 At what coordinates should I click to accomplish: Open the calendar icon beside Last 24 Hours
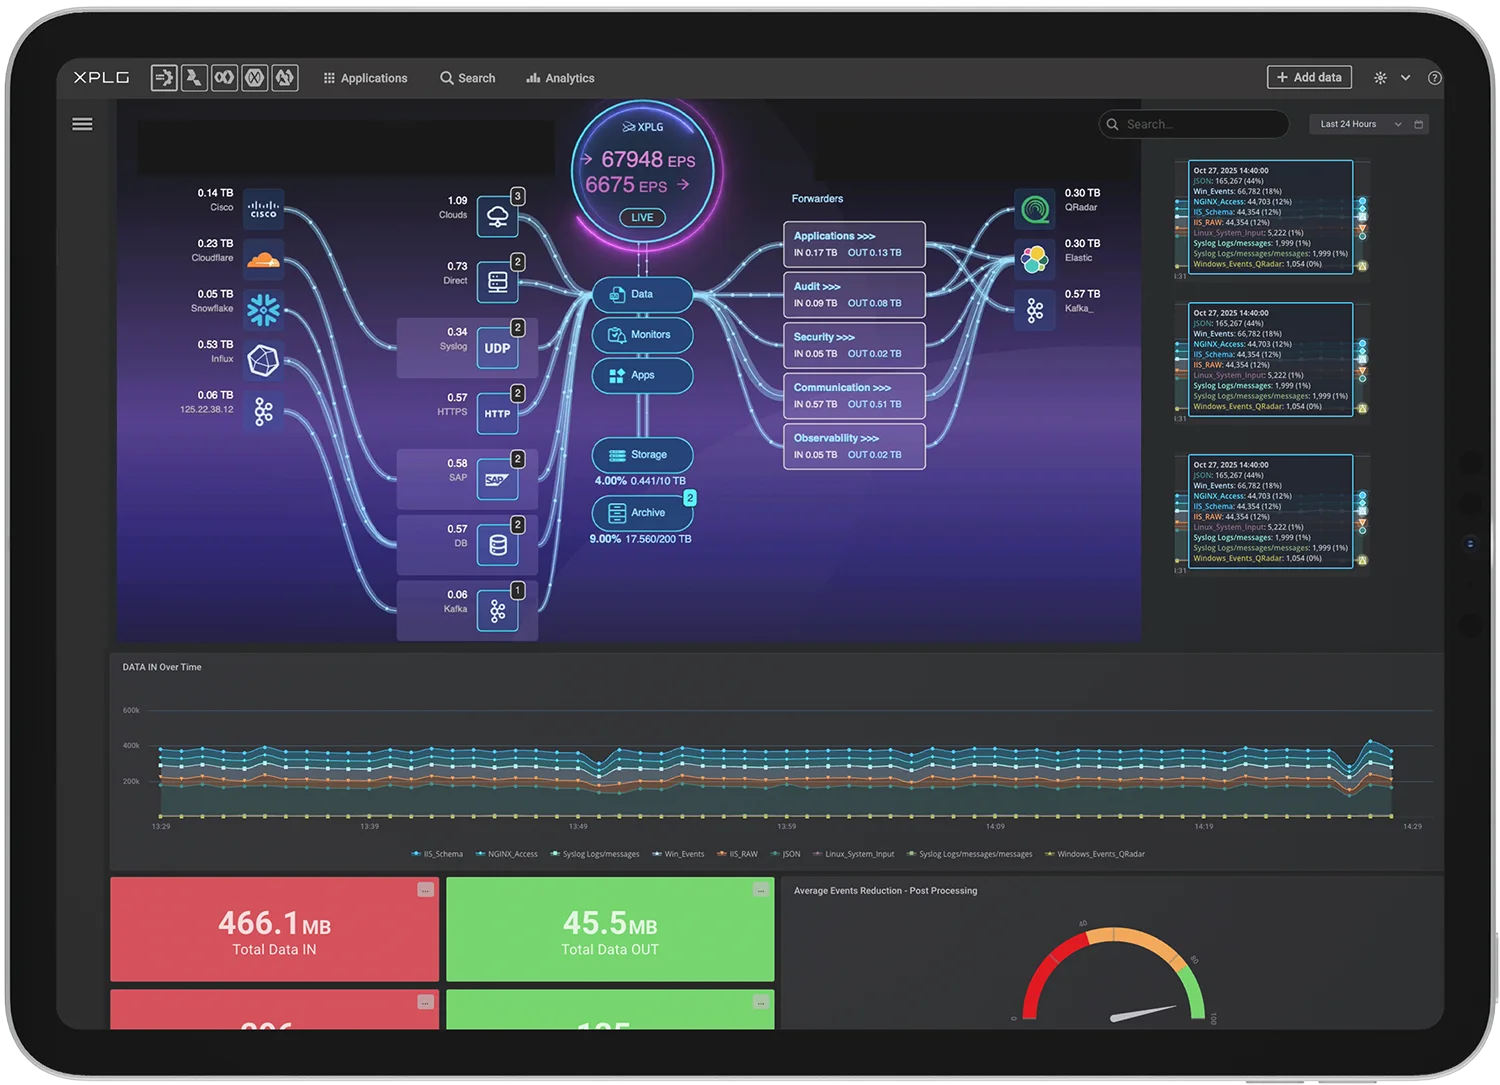click(1418, 124)
